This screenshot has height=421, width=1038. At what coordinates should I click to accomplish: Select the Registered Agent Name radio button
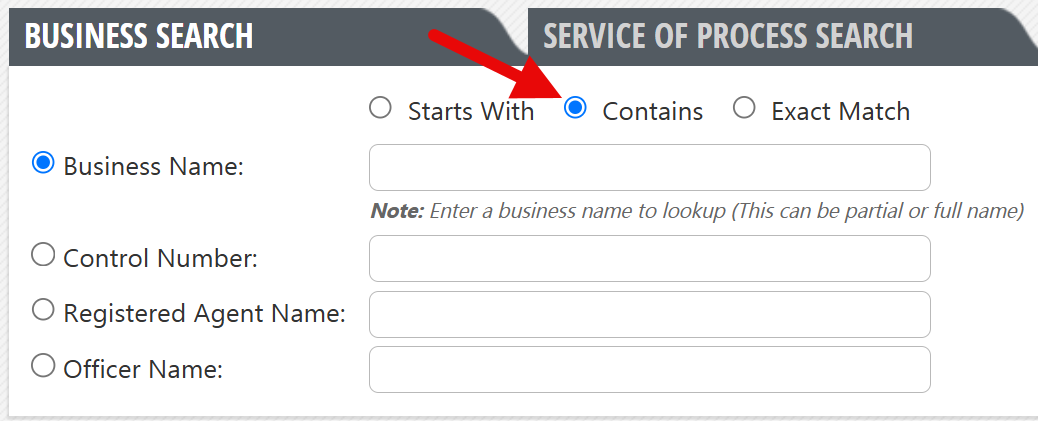[x=43, y=310]
